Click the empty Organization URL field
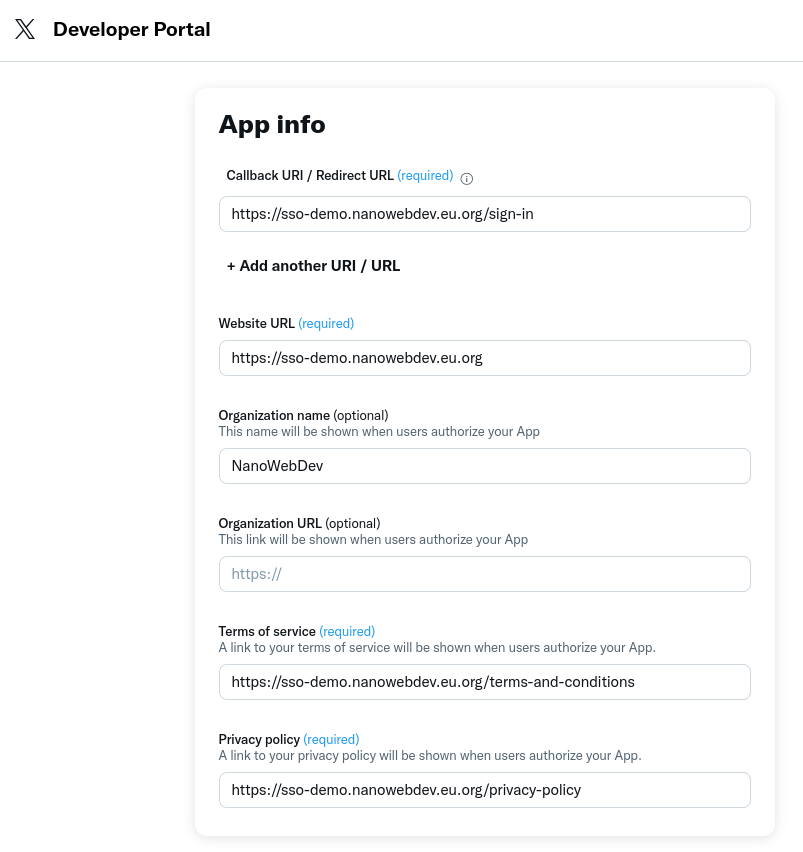803x852 pixels. (484, 574)
